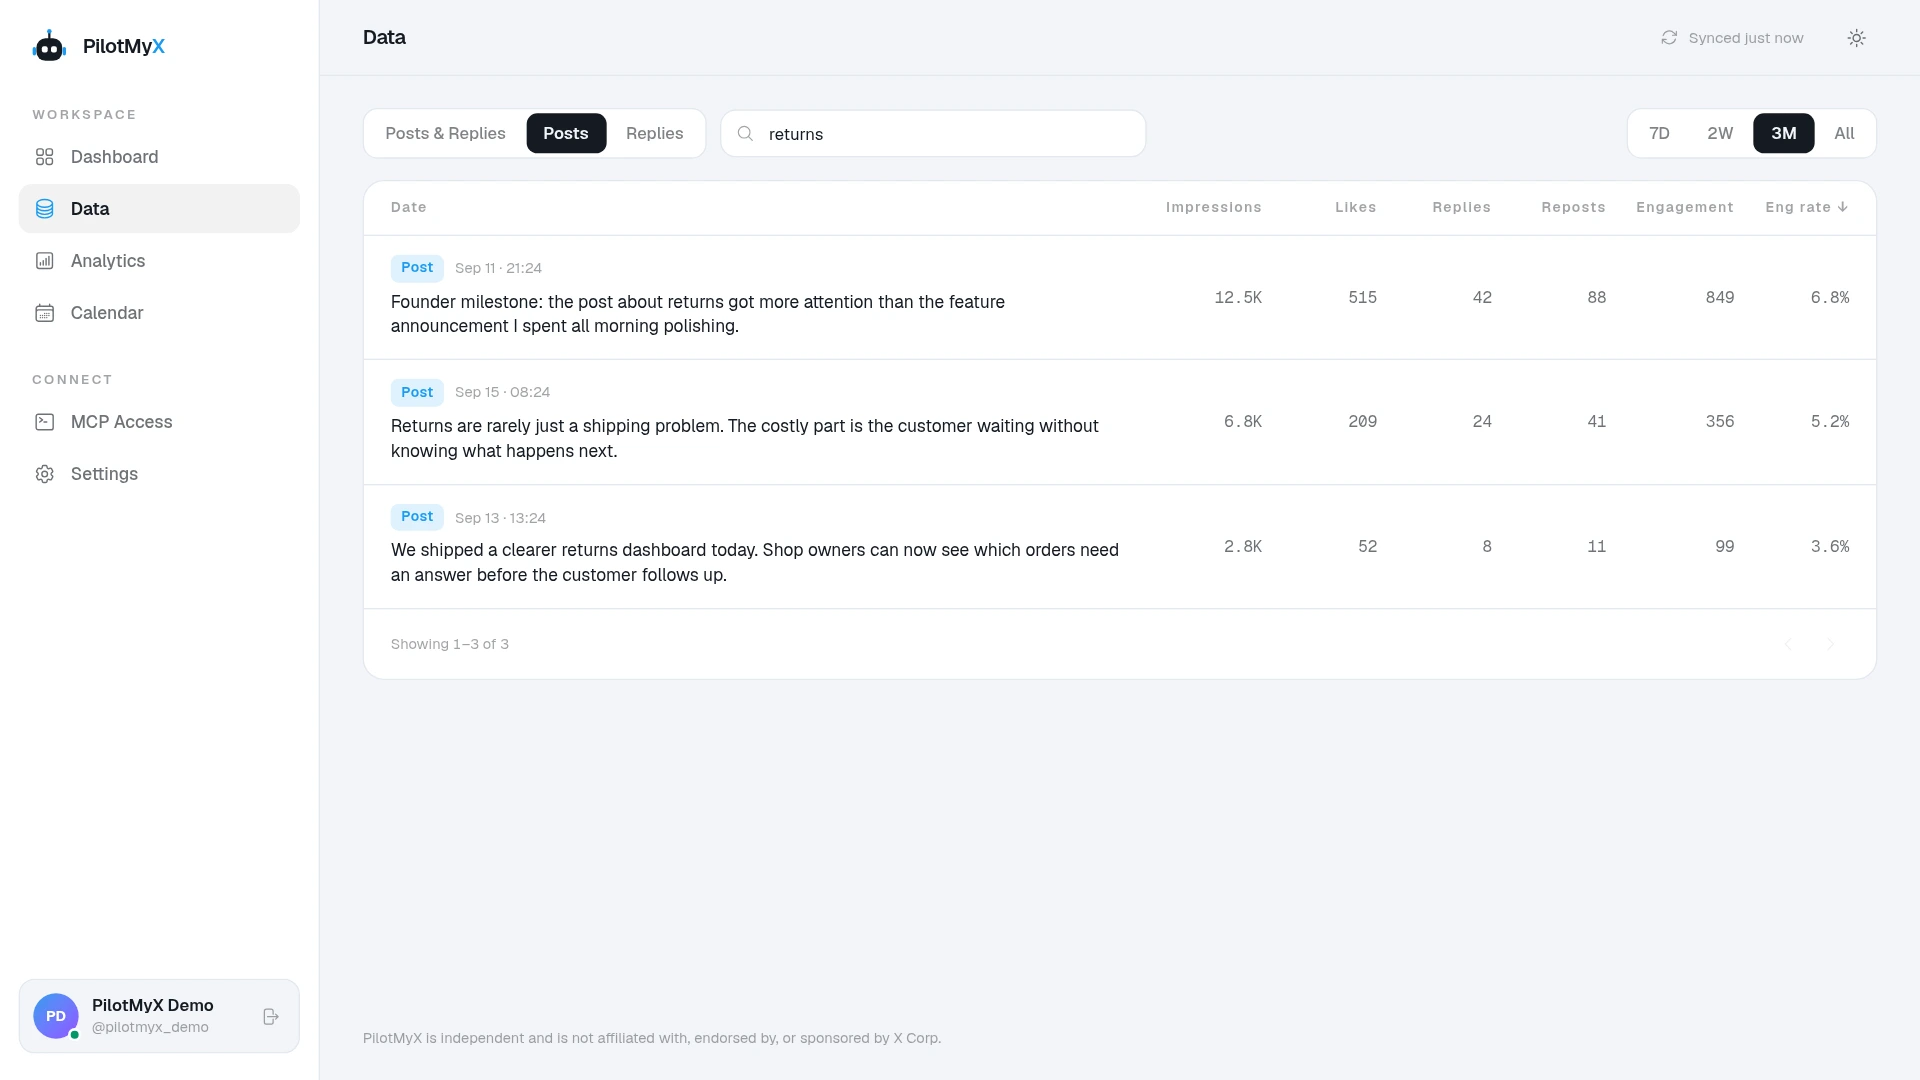Open the Dashboard menu item
The image size is (1920, 1080).
[x=159, y=157]
